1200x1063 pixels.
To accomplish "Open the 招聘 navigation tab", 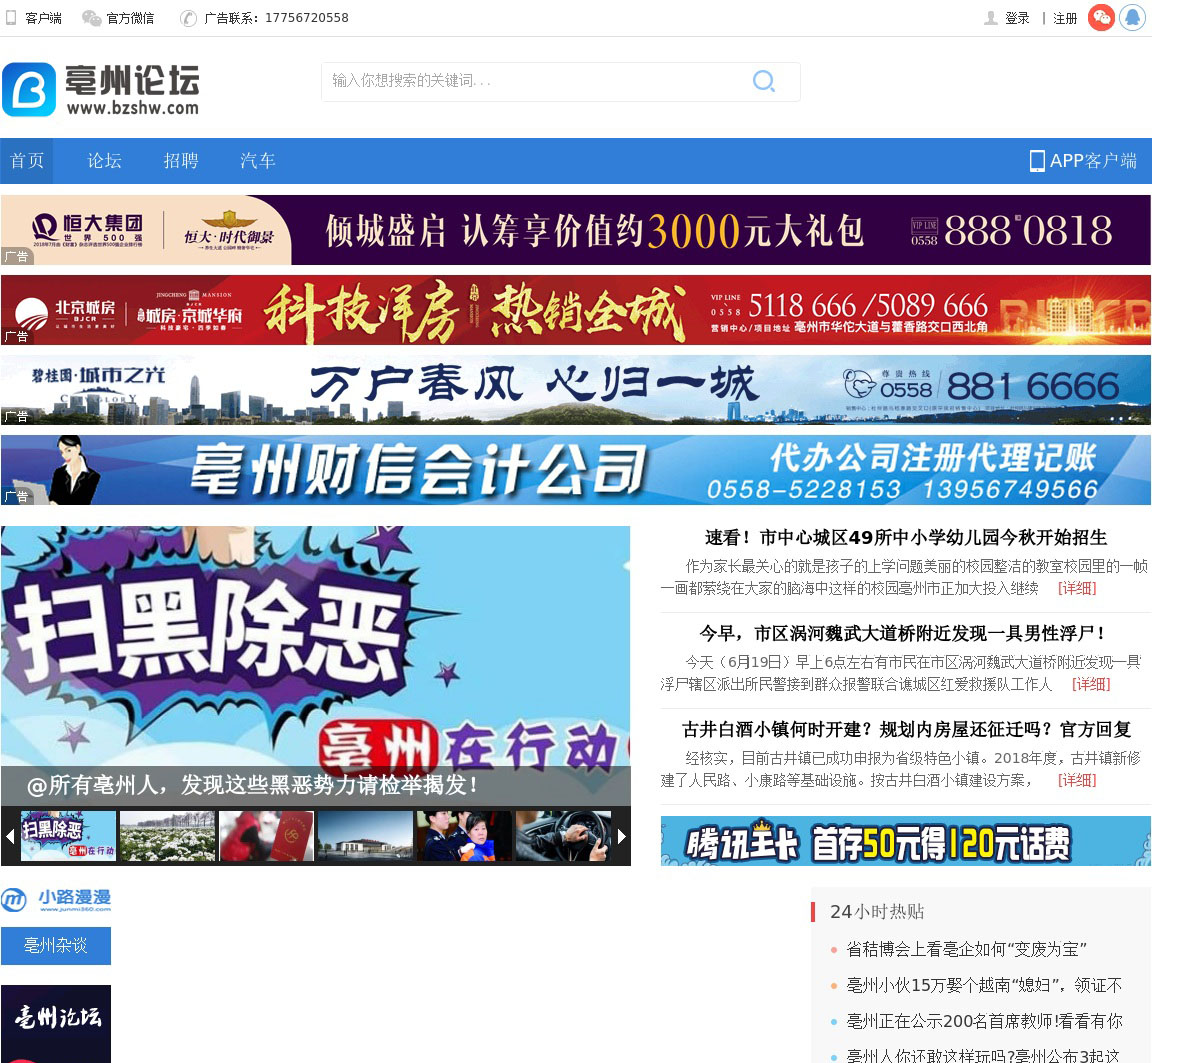I will tap(181, 161).
